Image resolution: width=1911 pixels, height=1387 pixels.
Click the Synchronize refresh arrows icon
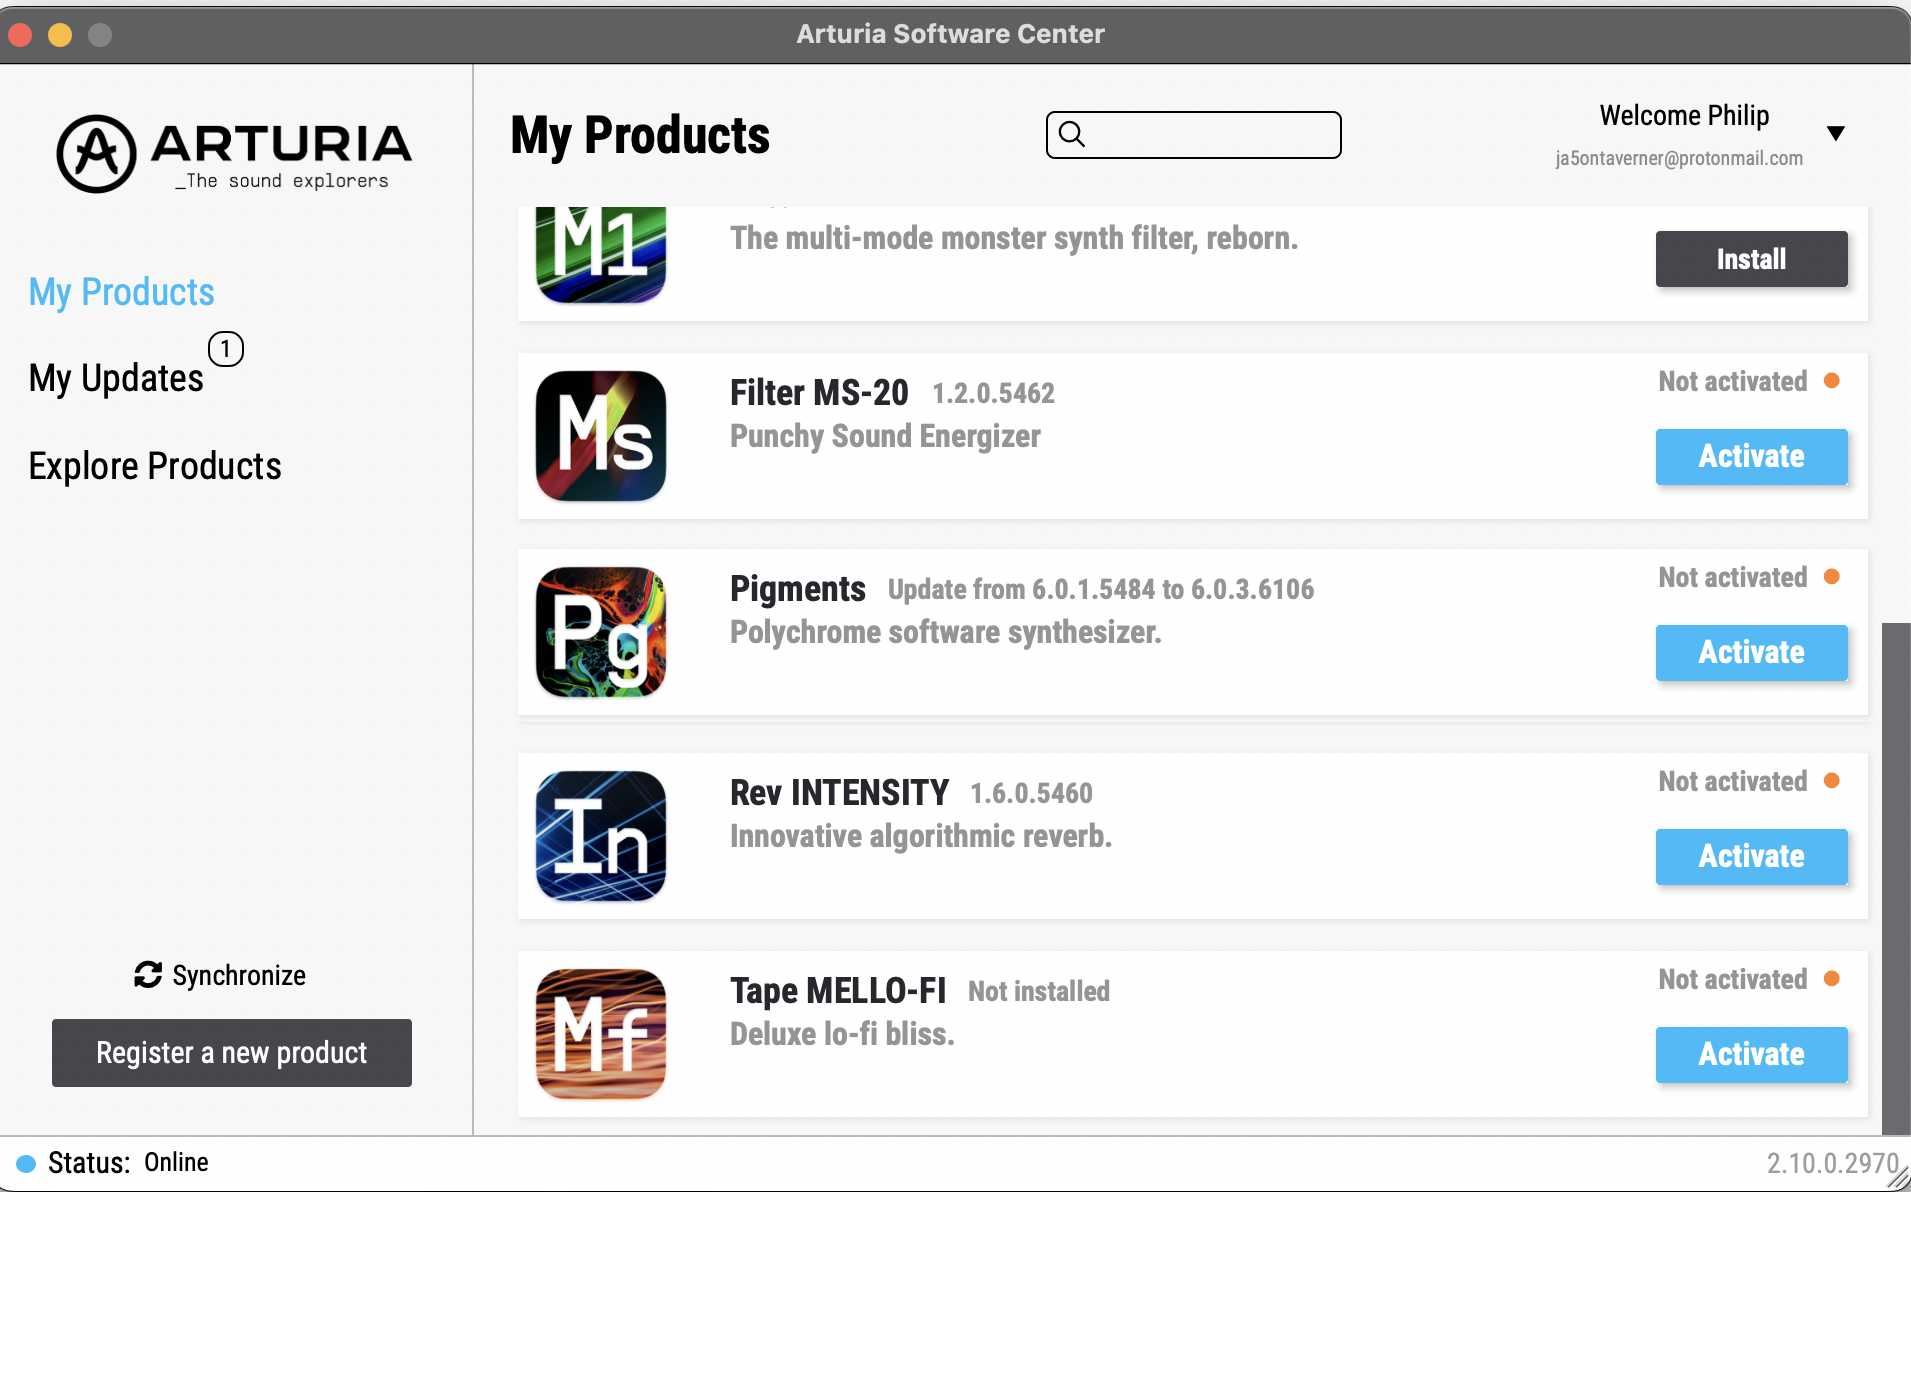[x=148, y=975]
